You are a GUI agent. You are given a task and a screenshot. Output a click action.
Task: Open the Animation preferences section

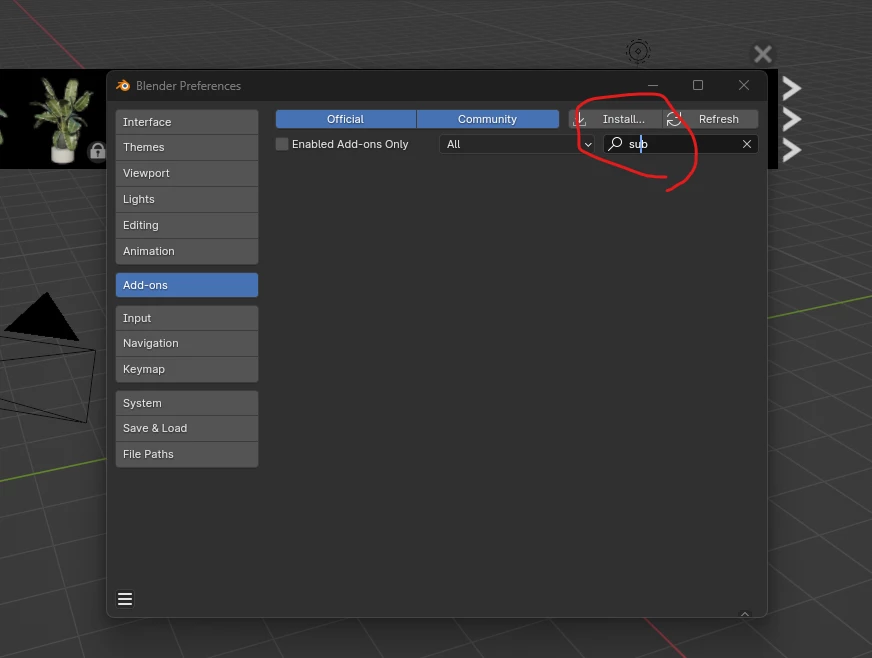(187, 251)
